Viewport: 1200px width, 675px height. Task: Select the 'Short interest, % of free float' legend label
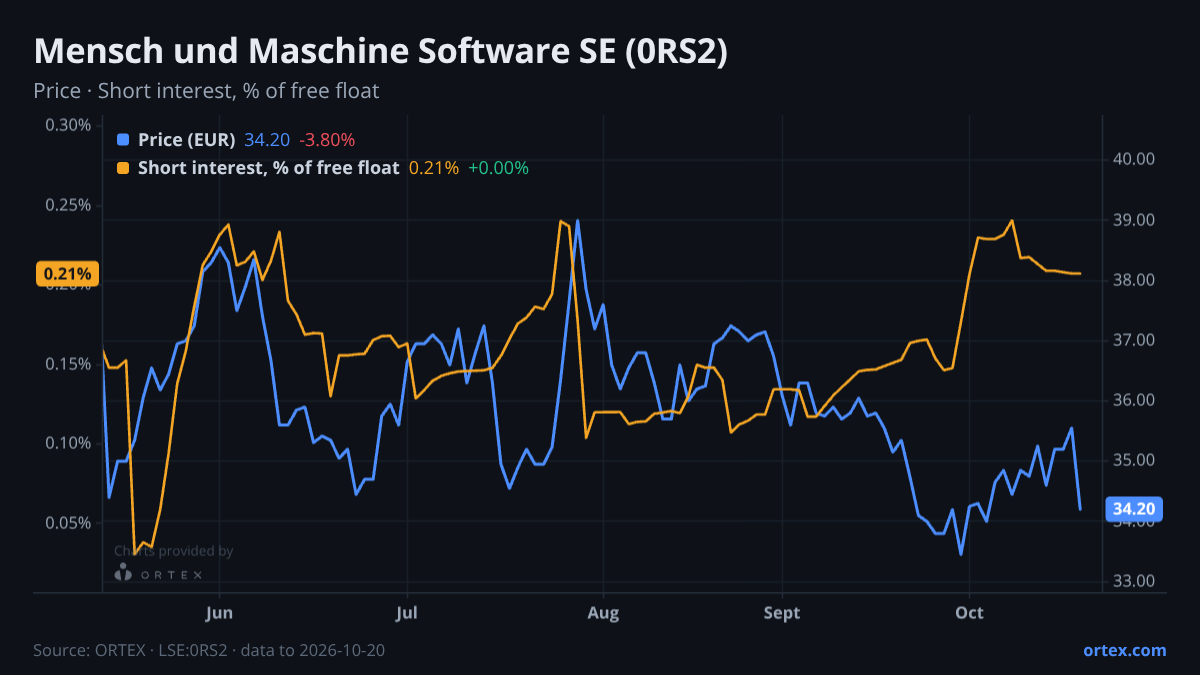pos(268,168)
